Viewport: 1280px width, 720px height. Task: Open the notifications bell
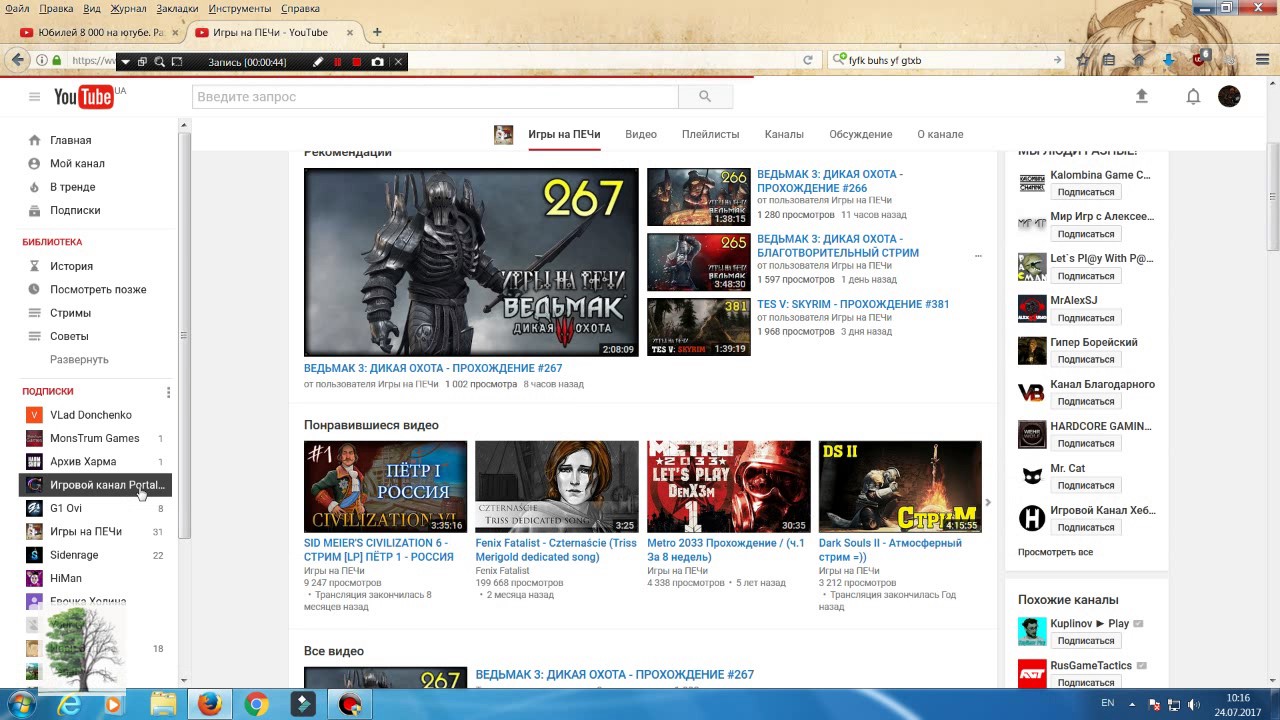[1193, 97]
